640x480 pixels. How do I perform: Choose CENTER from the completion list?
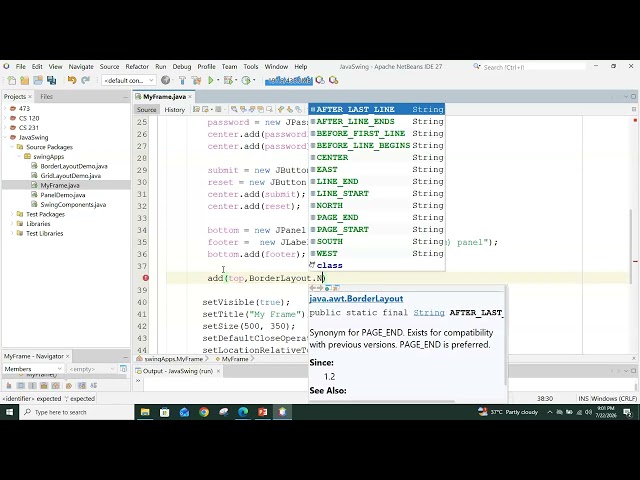pos(377,158)
